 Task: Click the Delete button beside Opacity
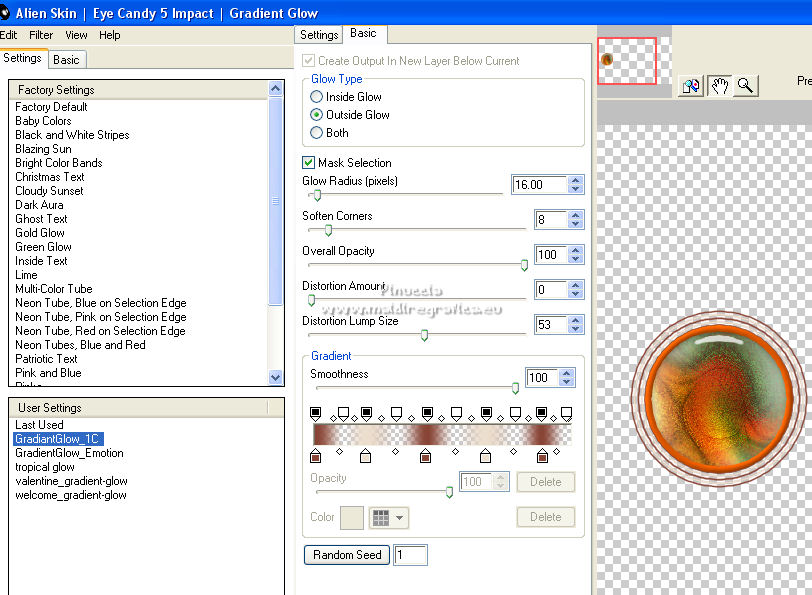point(545,482)
